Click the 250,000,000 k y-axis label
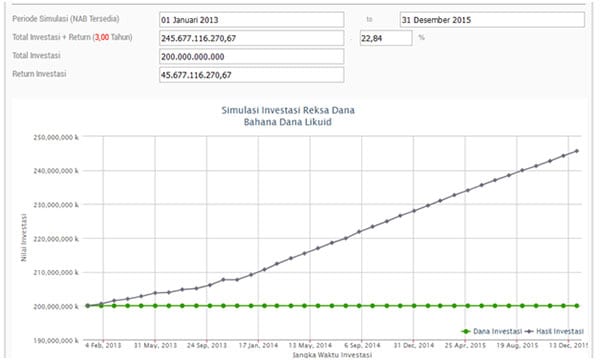Viewport: 600px width, 360px height. [56, 137]
